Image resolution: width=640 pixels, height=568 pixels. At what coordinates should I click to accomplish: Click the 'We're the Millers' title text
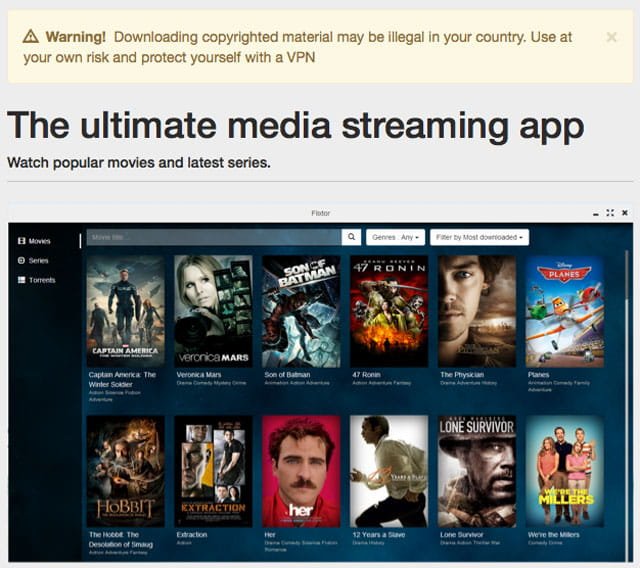click(x=553, y=535)
